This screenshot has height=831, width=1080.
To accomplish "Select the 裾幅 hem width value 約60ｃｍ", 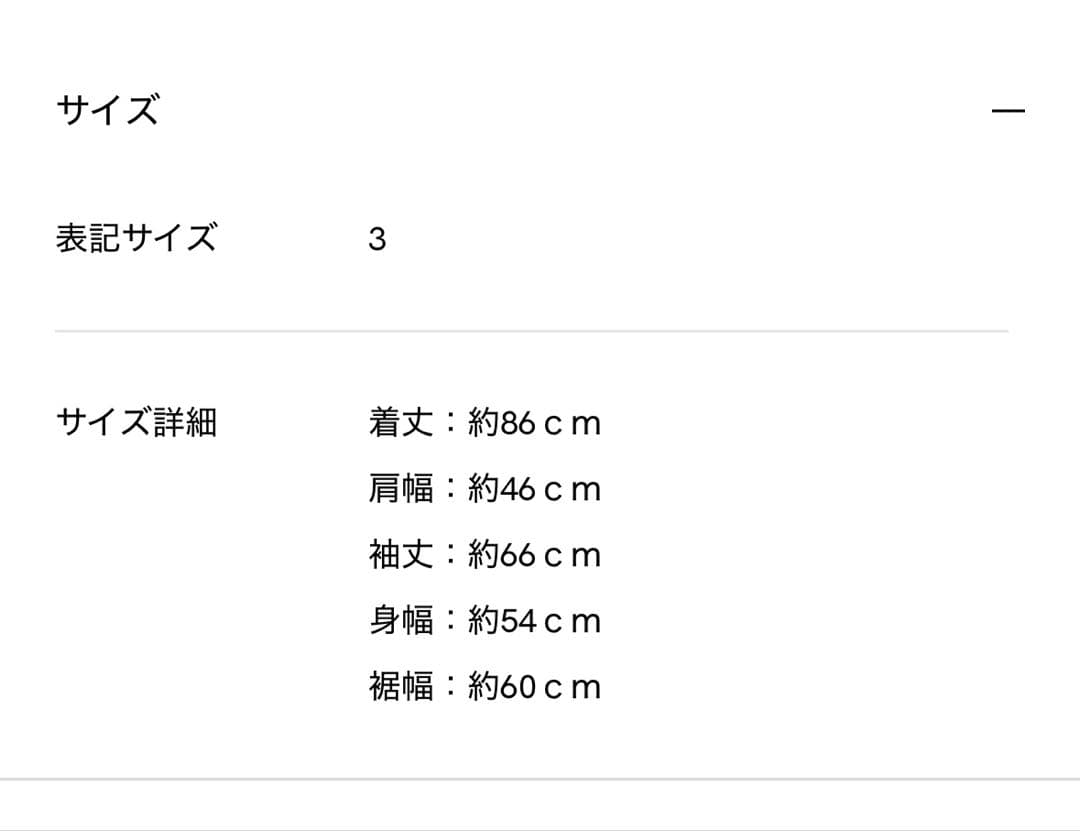I will click(x=533, y=686).
